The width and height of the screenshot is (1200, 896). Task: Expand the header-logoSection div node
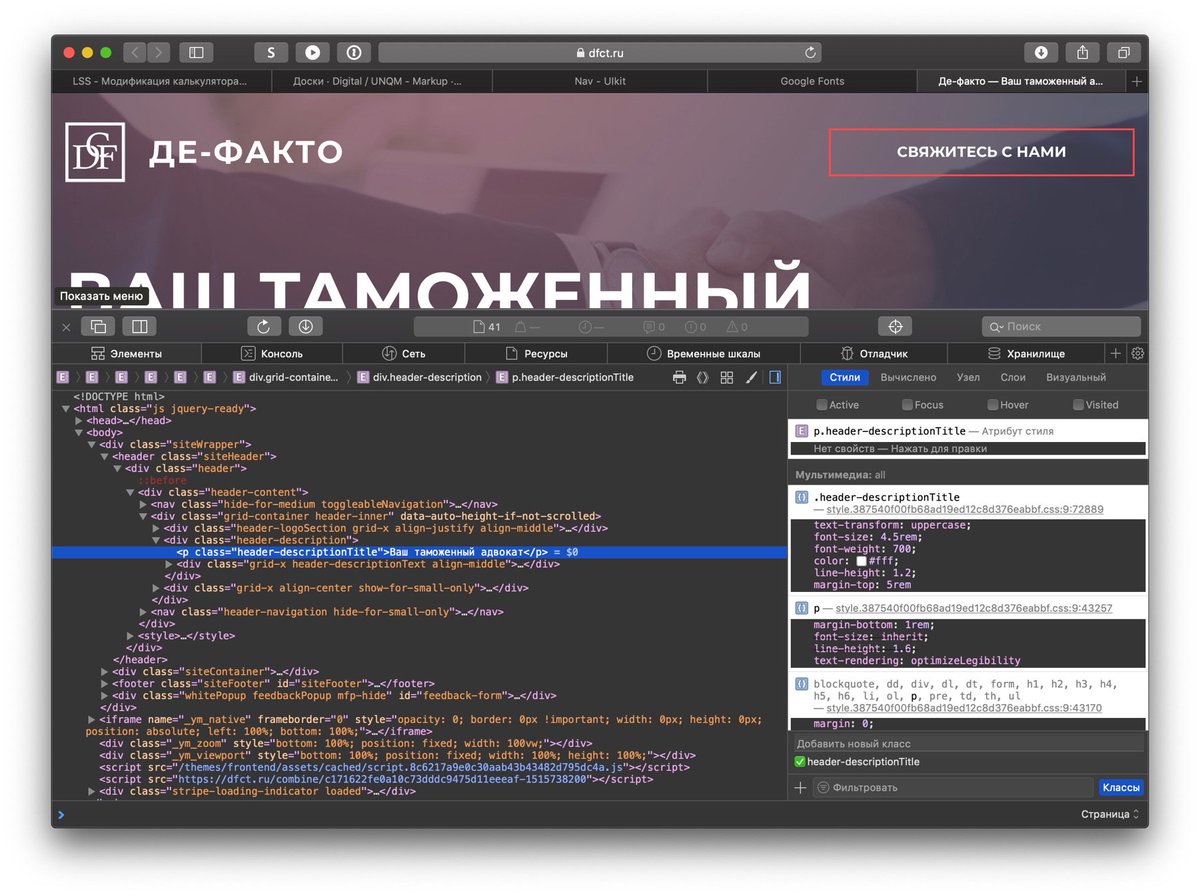click(156, 528)
